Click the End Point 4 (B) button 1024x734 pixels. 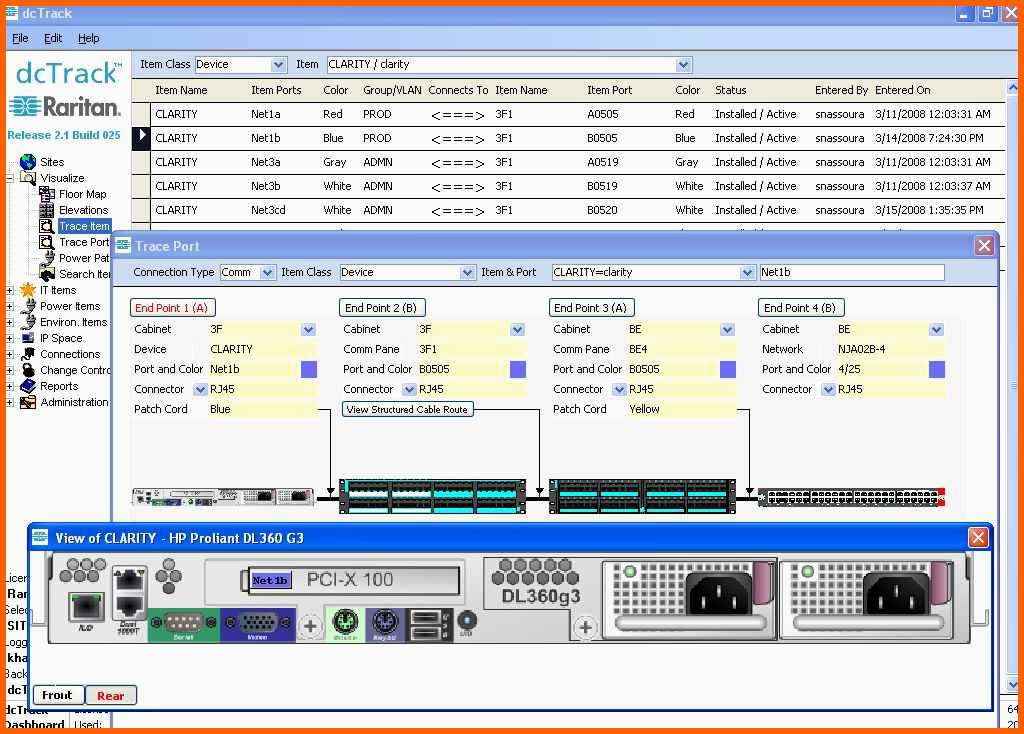[800, 308]
